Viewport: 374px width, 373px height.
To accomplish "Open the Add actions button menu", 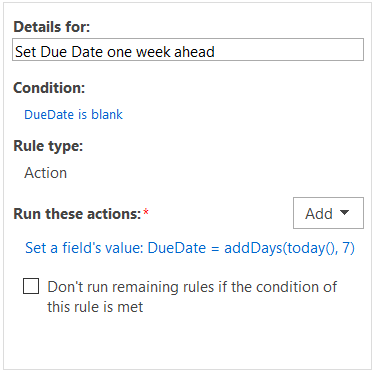I will click(328, 213).
